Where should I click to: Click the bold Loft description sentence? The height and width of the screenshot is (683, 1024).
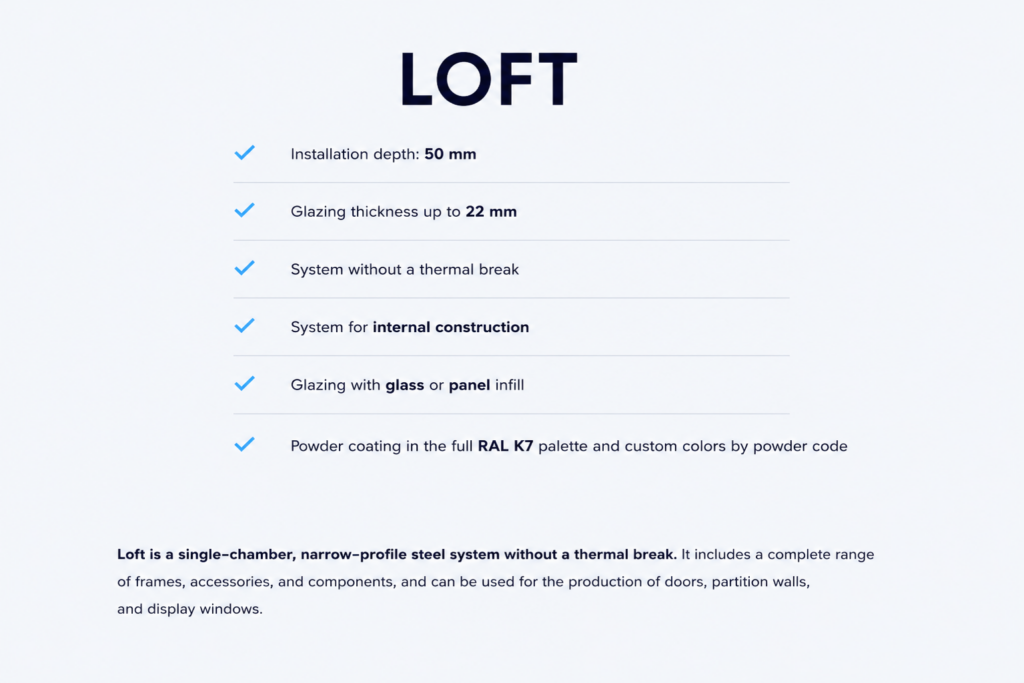click(397, 554)
